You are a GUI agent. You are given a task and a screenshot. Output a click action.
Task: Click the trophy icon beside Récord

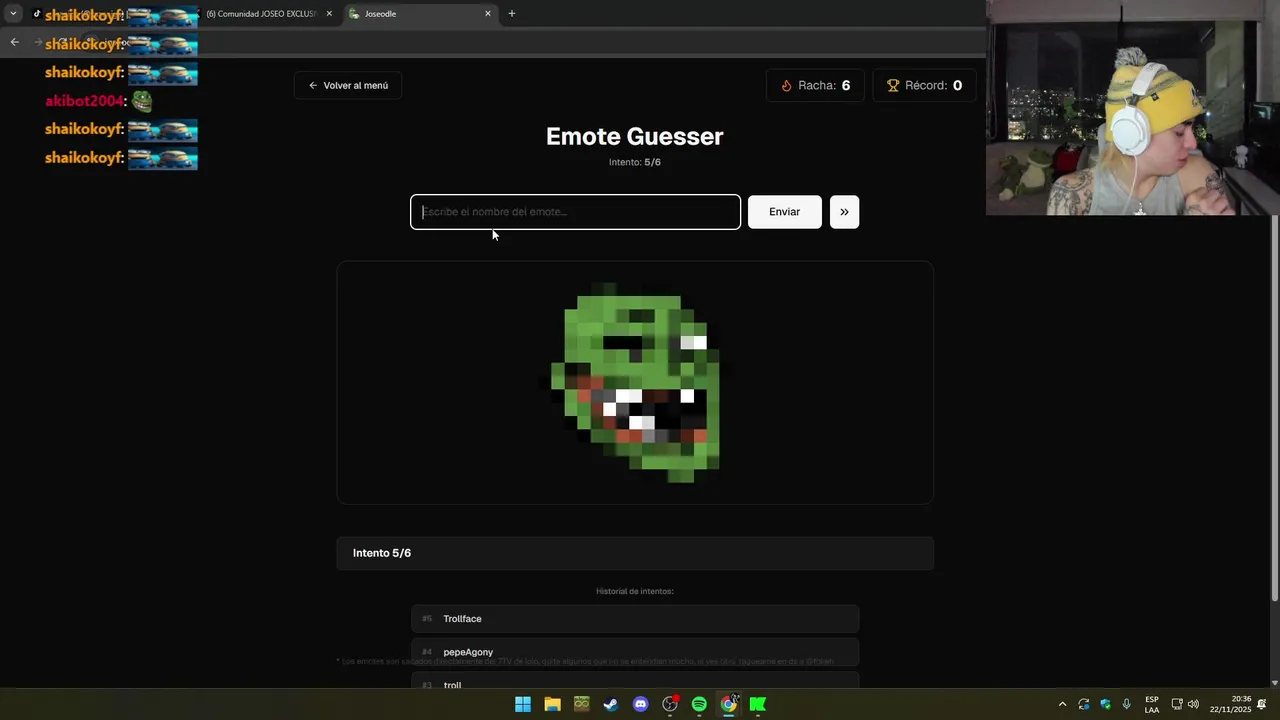pyautogui.click(x=893, y=85)
